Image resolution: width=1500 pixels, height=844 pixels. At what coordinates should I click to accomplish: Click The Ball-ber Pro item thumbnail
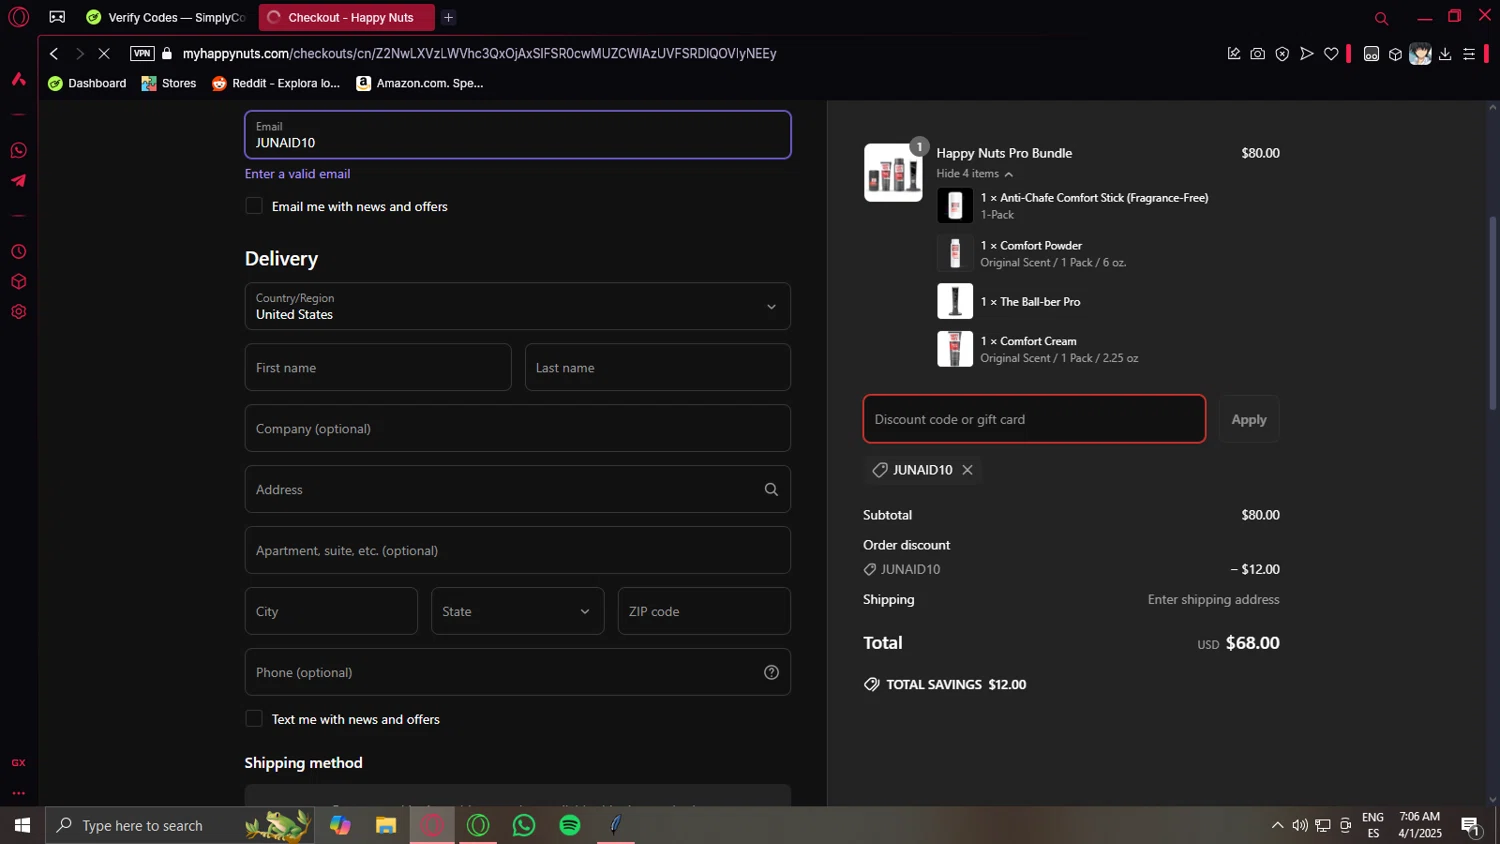point(955,301)
